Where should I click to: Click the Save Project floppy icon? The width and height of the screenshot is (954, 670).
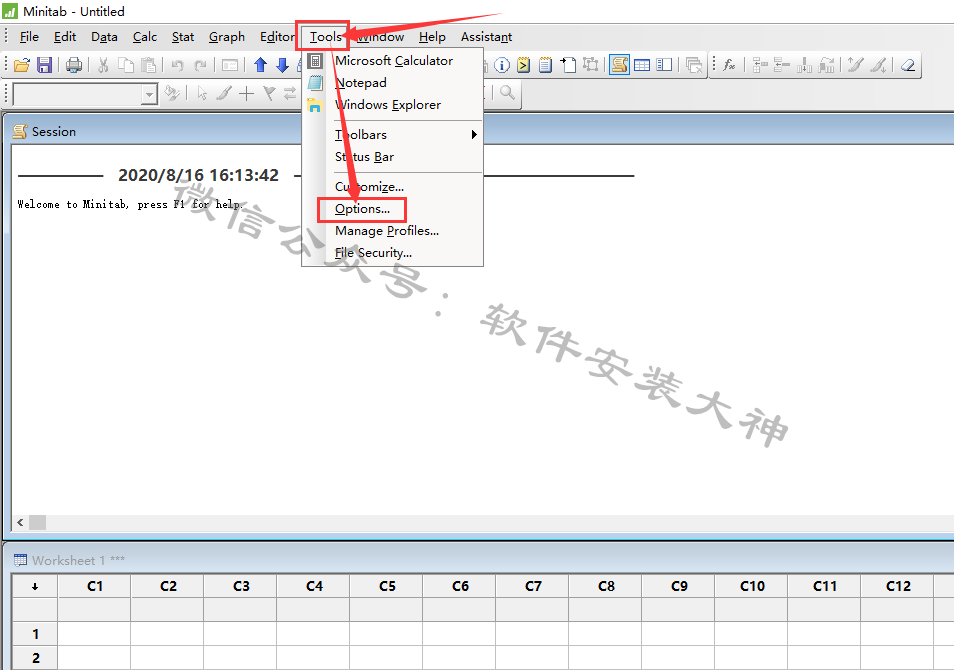pos(44,65)
